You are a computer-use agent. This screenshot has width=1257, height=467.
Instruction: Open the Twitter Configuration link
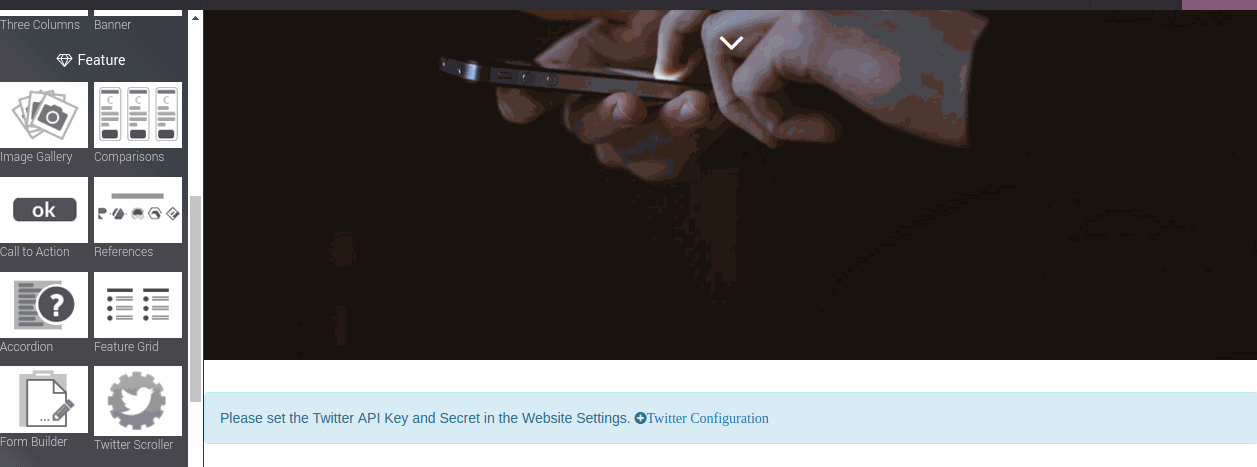point(708,418)
